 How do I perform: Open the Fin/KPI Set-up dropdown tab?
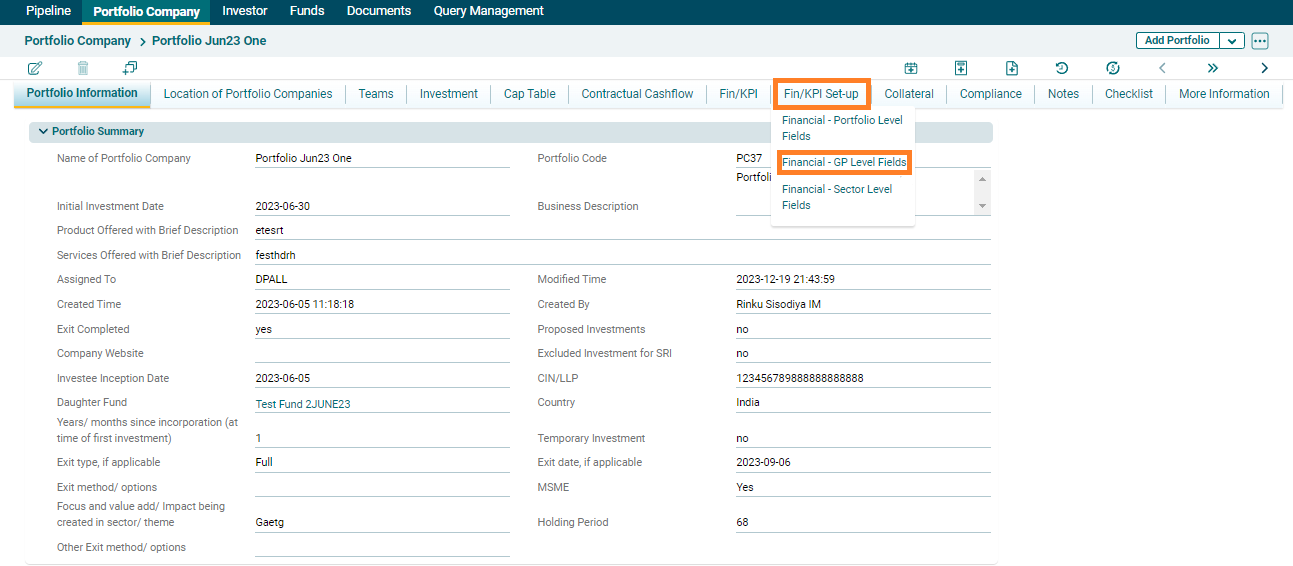[821, 94]
